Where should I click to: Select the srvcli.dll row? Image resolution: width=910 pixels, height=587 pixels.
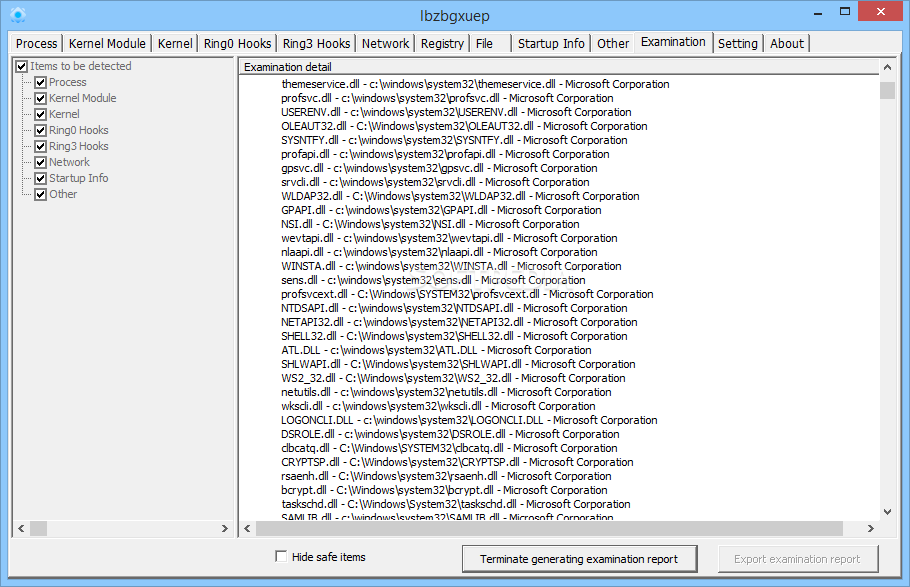(435, 182)
